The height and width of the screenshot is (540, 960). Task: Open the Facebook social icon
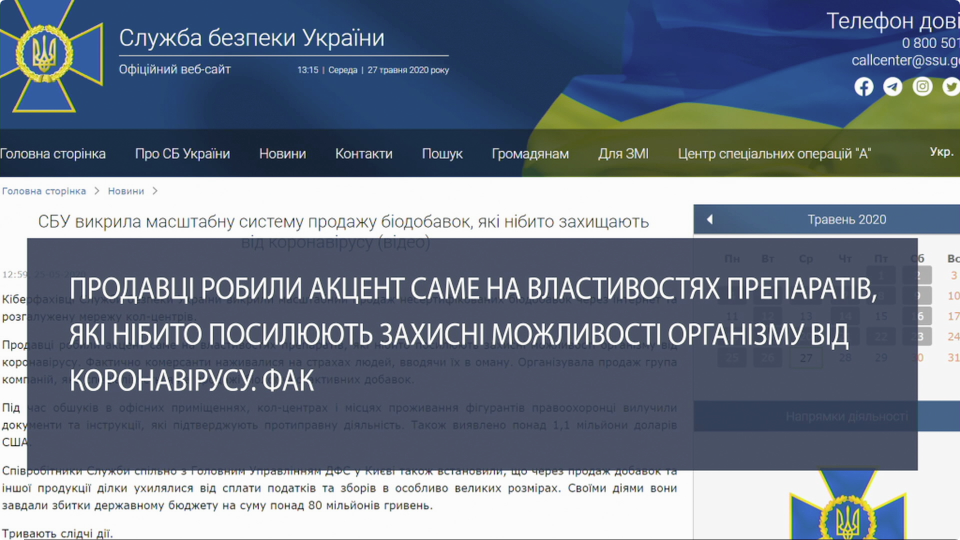pos(864,86)
